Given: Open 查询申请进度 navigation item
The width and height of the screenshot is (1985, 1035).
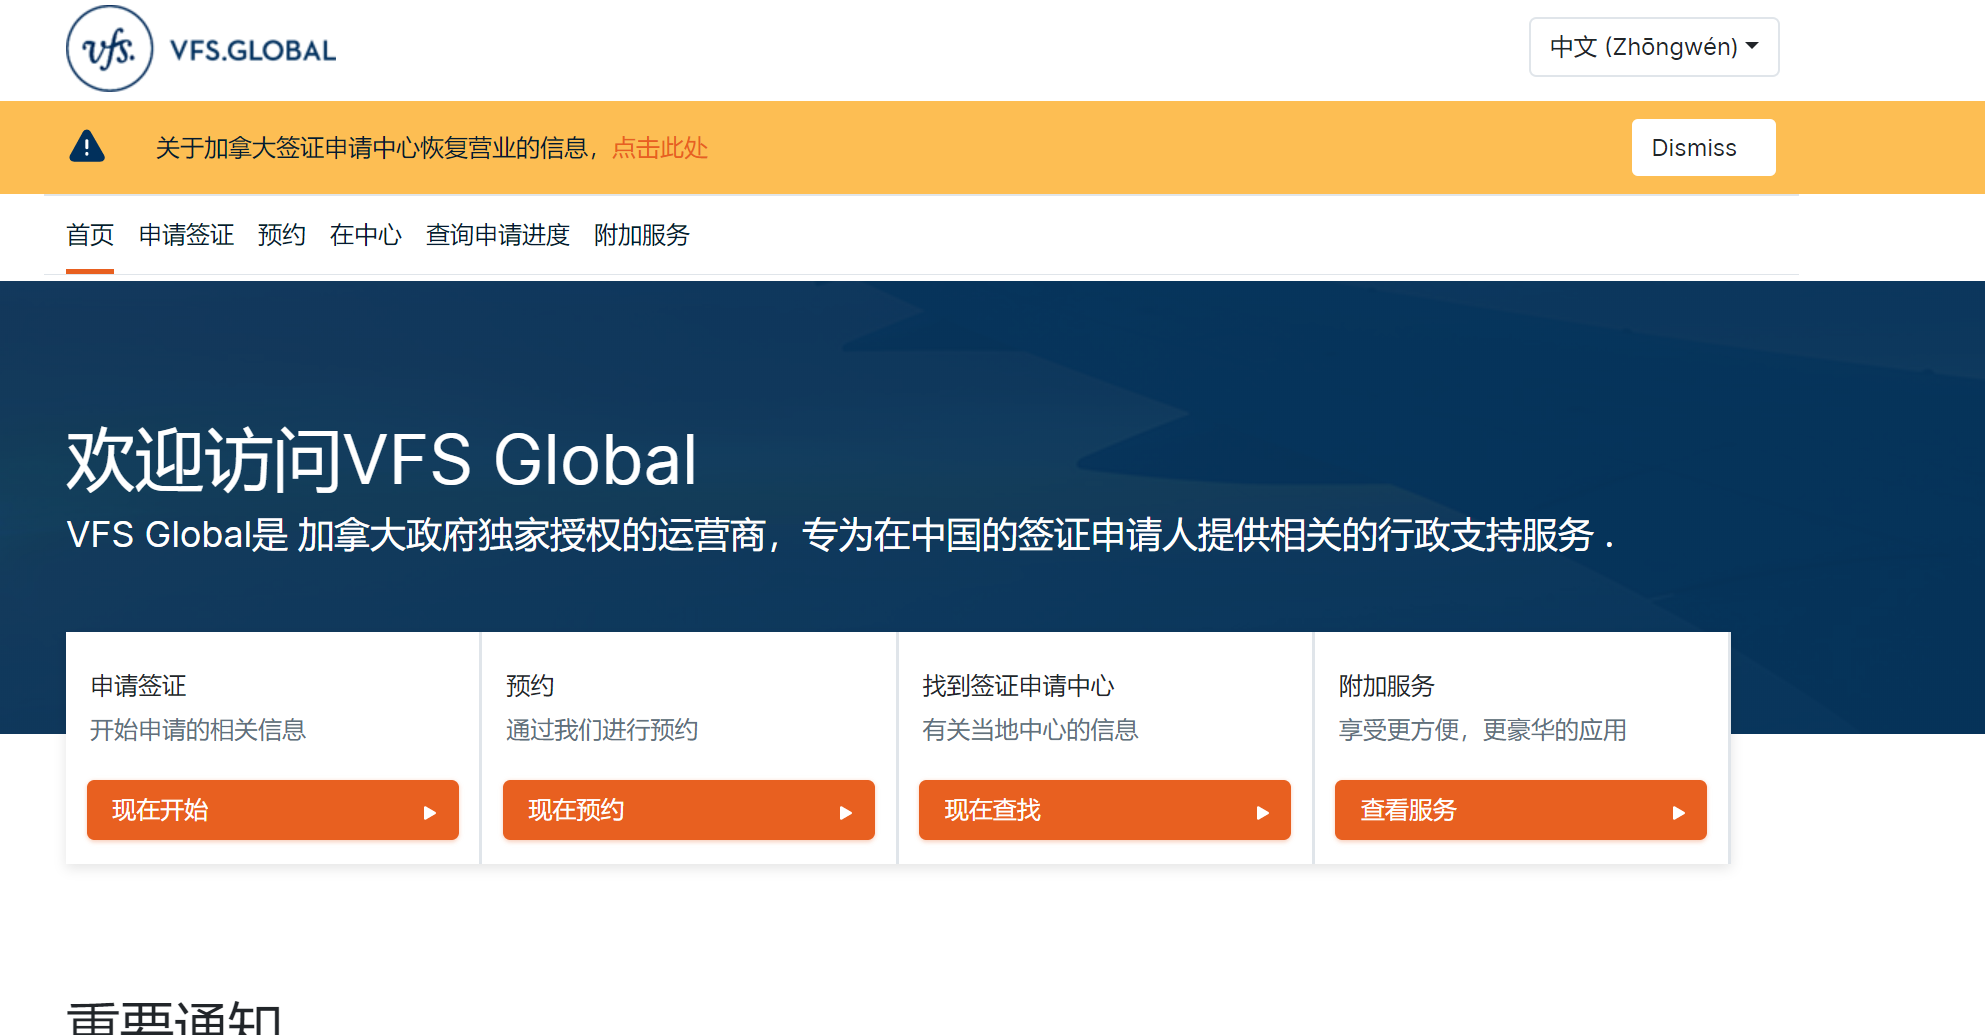Looking at the screenshot, I should pyautogui.click(x=497, y=235).
